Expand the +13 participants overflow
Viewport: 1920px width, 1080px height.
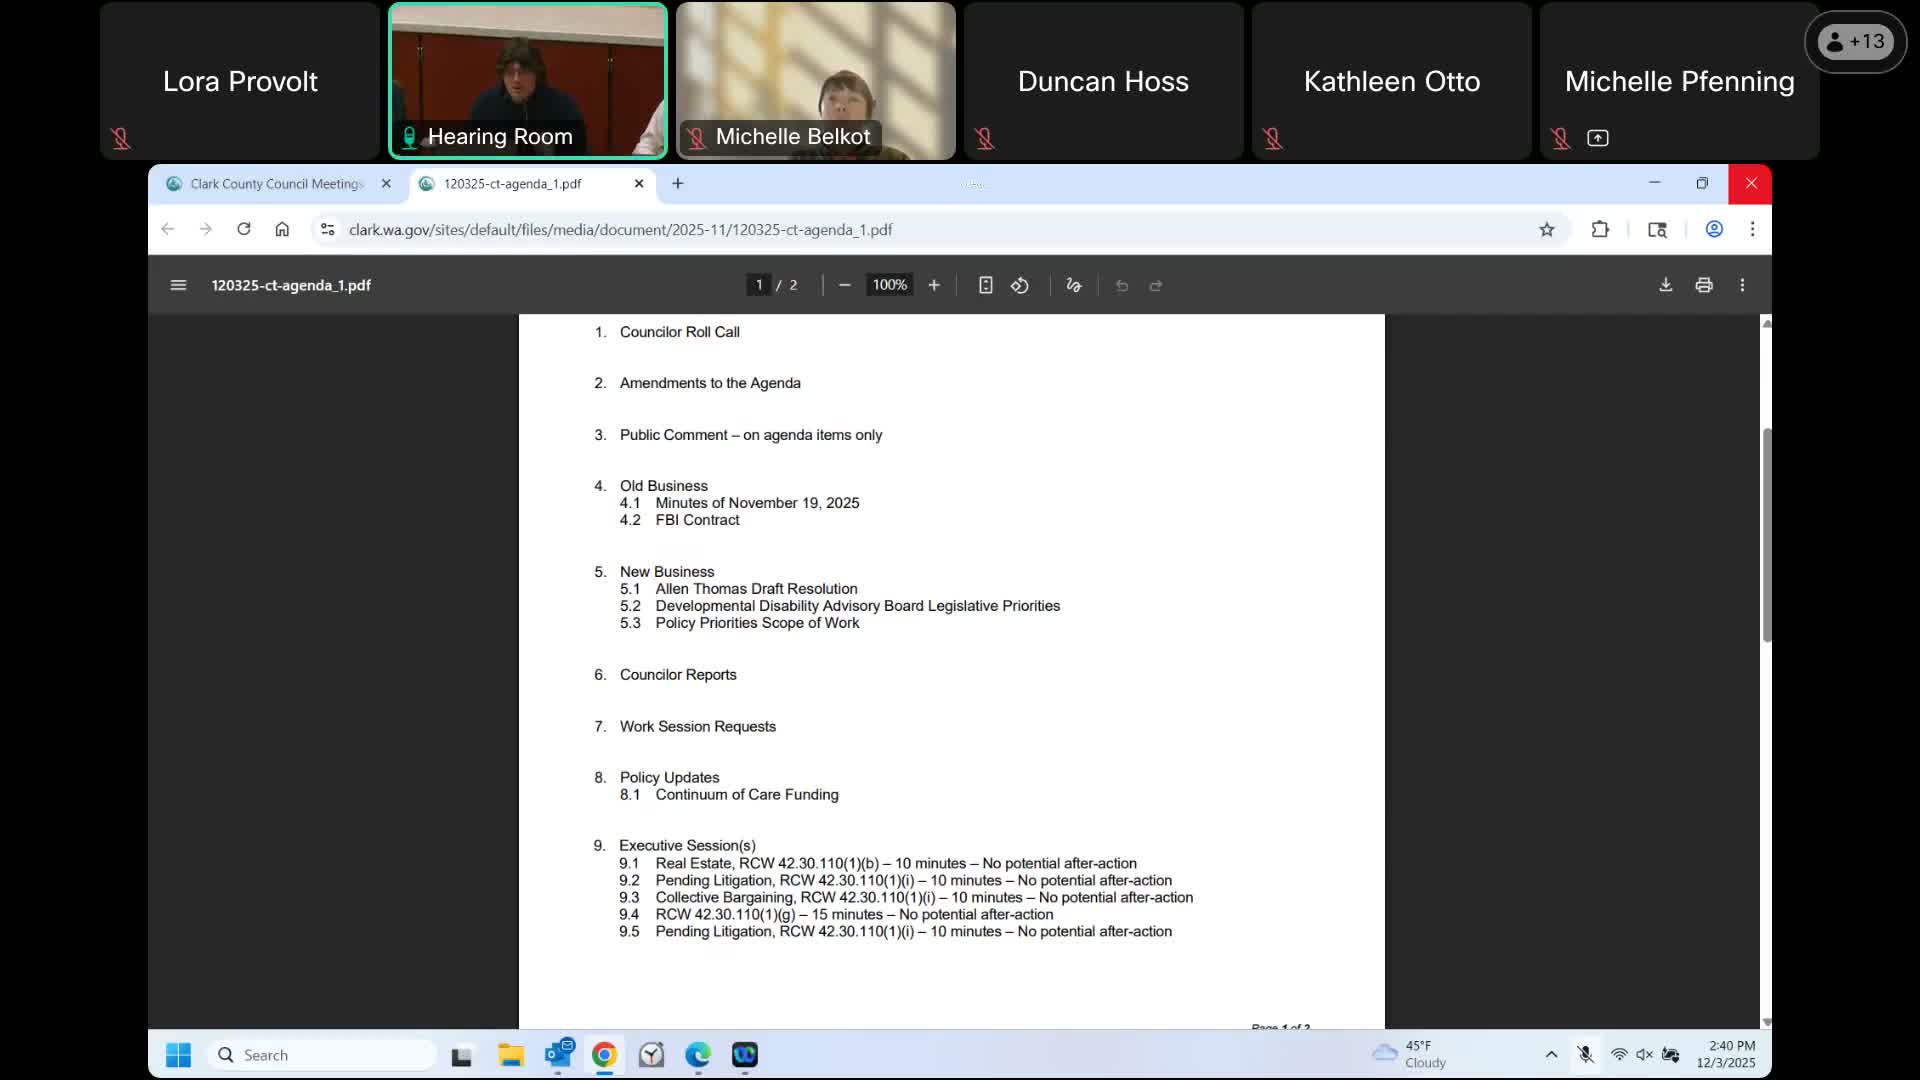click(1855, 42)
